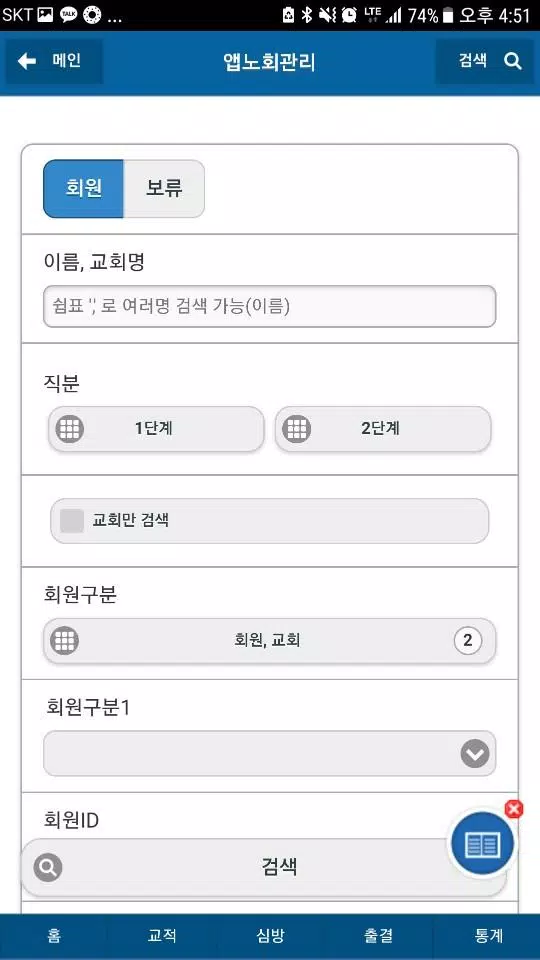Select the 회원 toggle segment
This screenshot has width=540, height=960.
(x=83, y=189)
